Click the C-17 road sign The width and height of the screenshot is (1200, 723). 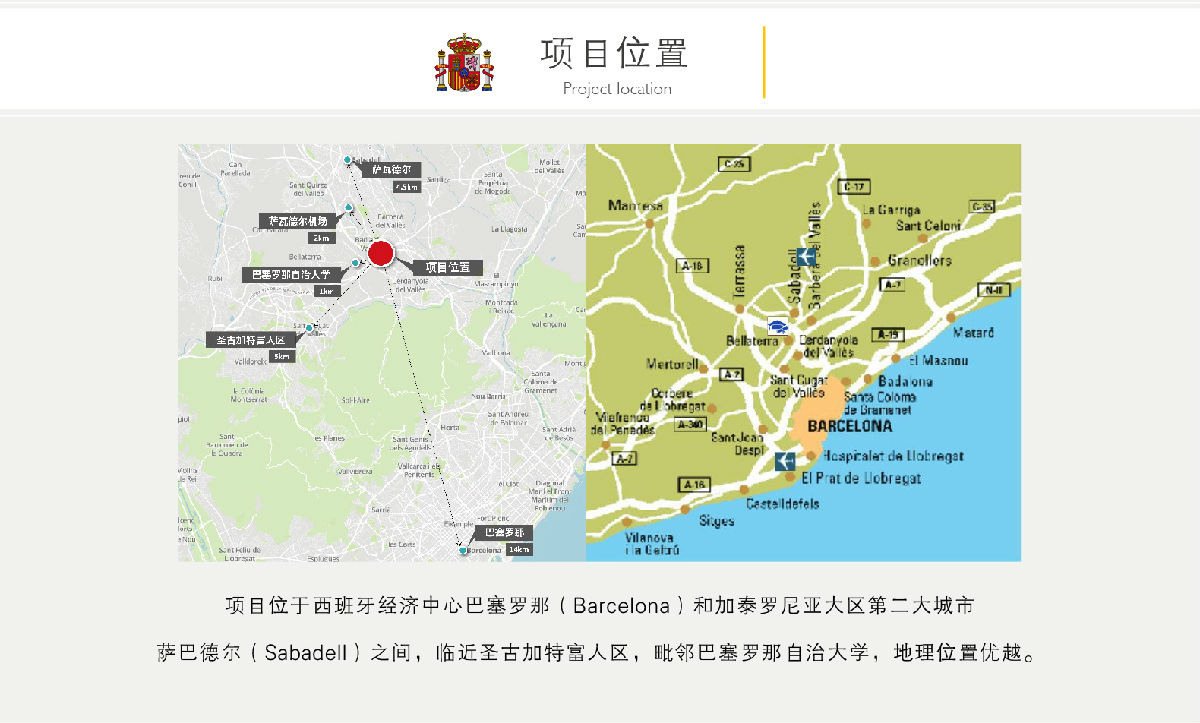856,187
